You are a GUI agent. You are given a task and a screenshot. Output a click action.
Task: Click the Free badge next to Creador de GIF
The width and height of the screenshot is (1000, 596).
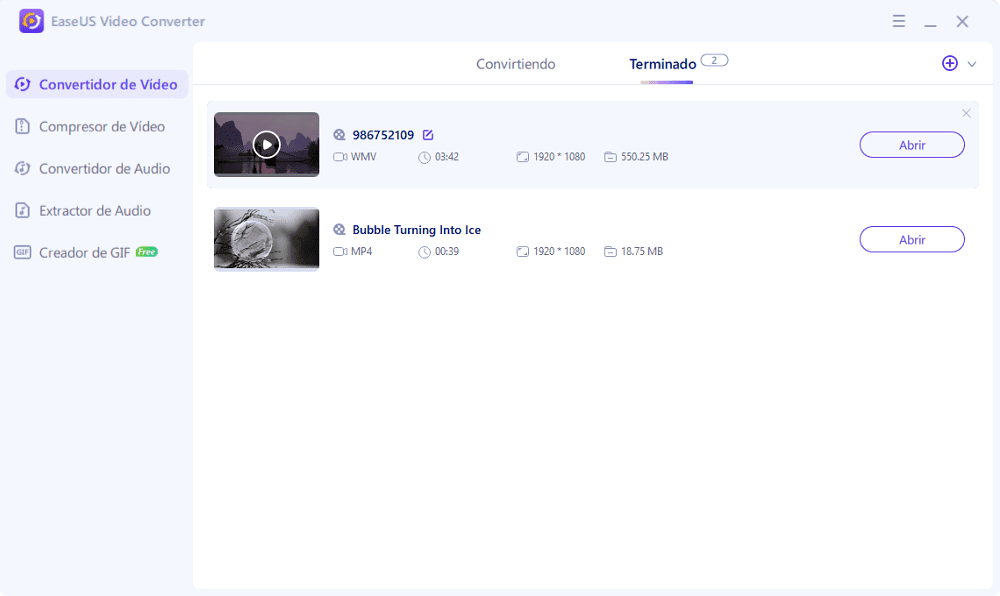click(x=147, y=252)
